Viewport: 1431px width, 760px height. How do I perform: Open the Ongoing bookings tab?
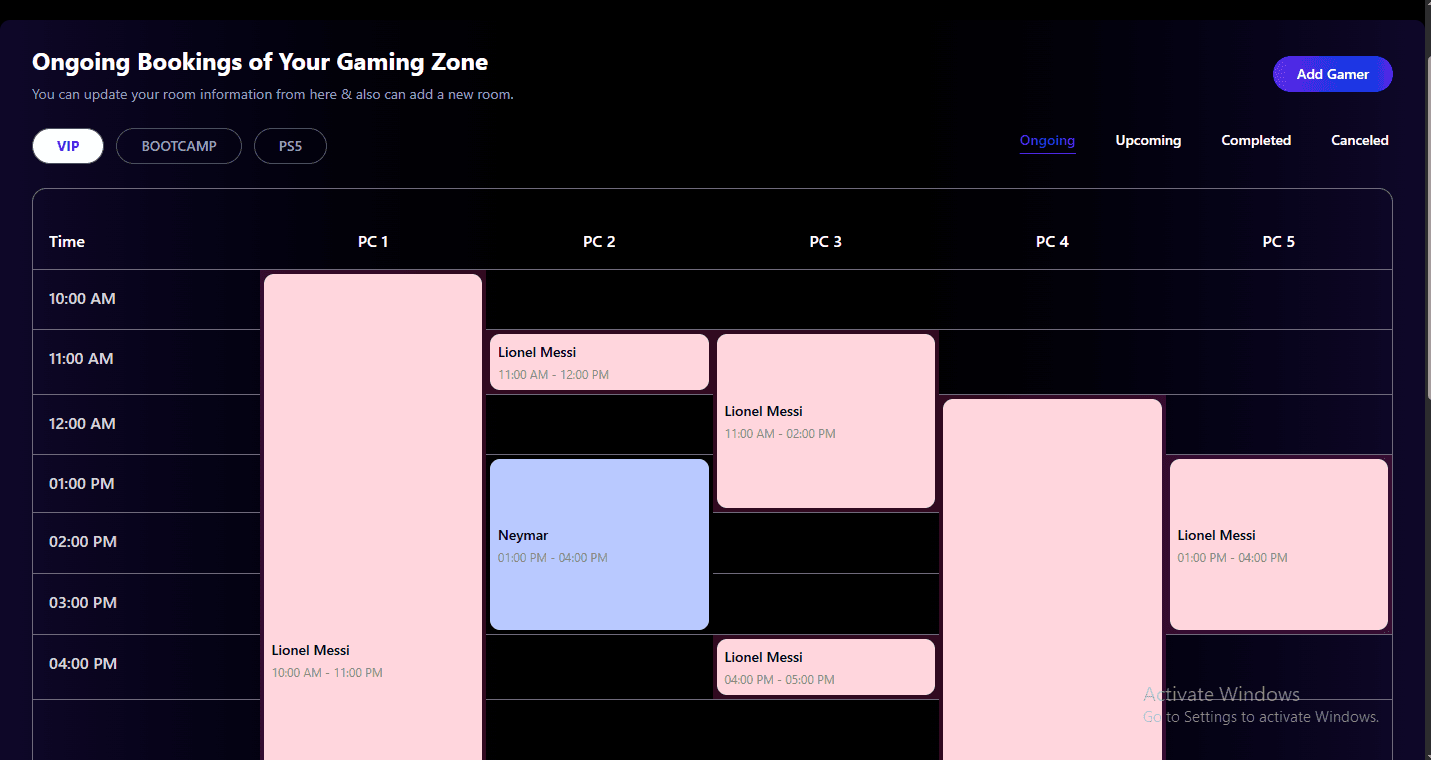[1047, 140]
